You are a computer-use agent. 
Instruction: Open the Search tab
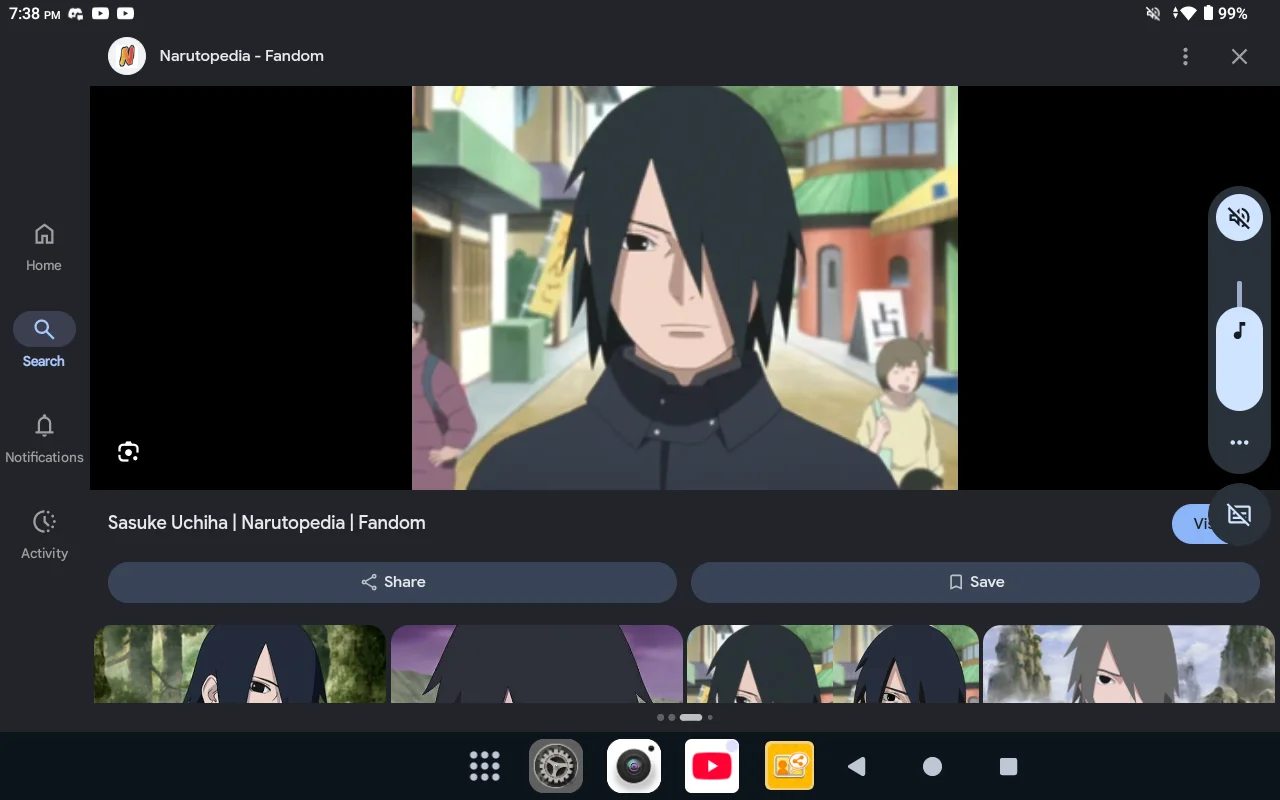pyautogui.click(x=44, y=341)
